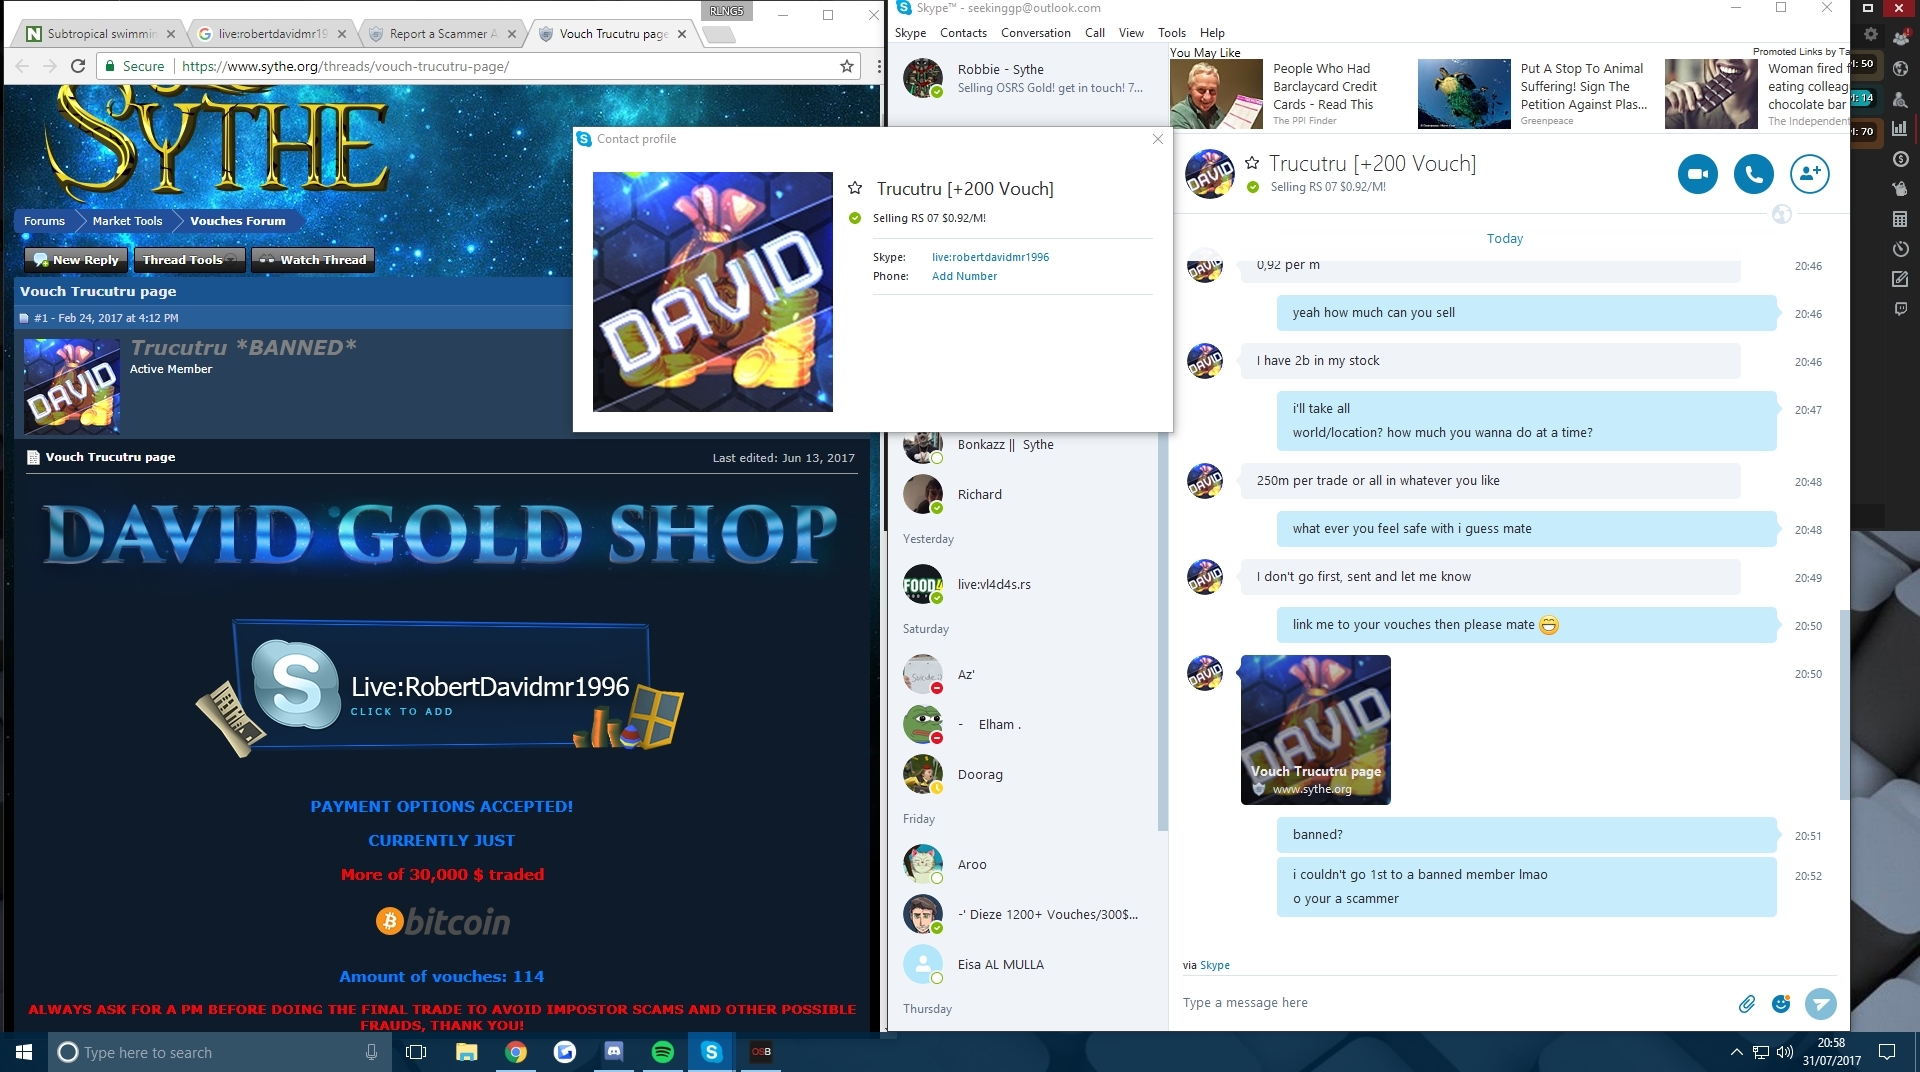Image resolution: width=1920 pixels, height=1072 pixels.
Task: Toggle favorite star in the Contact profile popup
Action: 855,188
